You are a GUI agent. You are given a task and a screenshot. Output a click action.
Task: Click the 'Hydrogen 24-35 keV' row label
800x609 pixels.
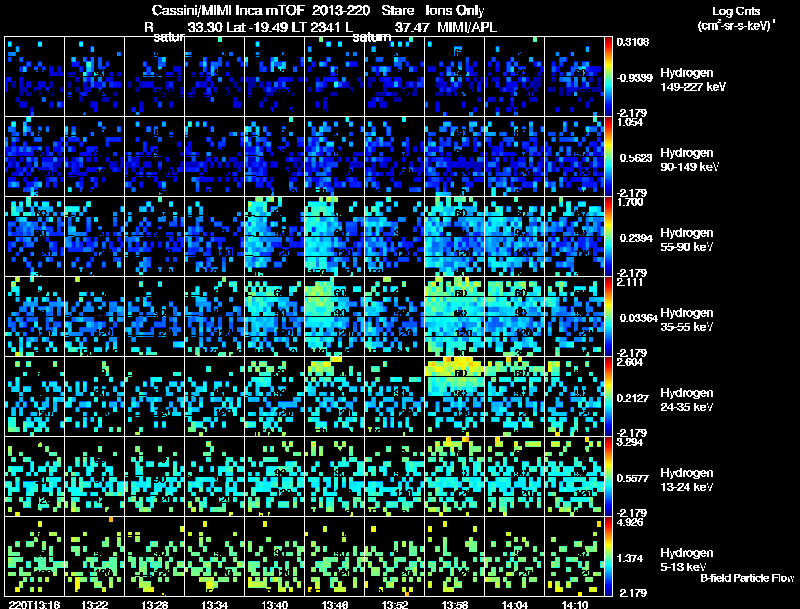click(x=687, y=400)
